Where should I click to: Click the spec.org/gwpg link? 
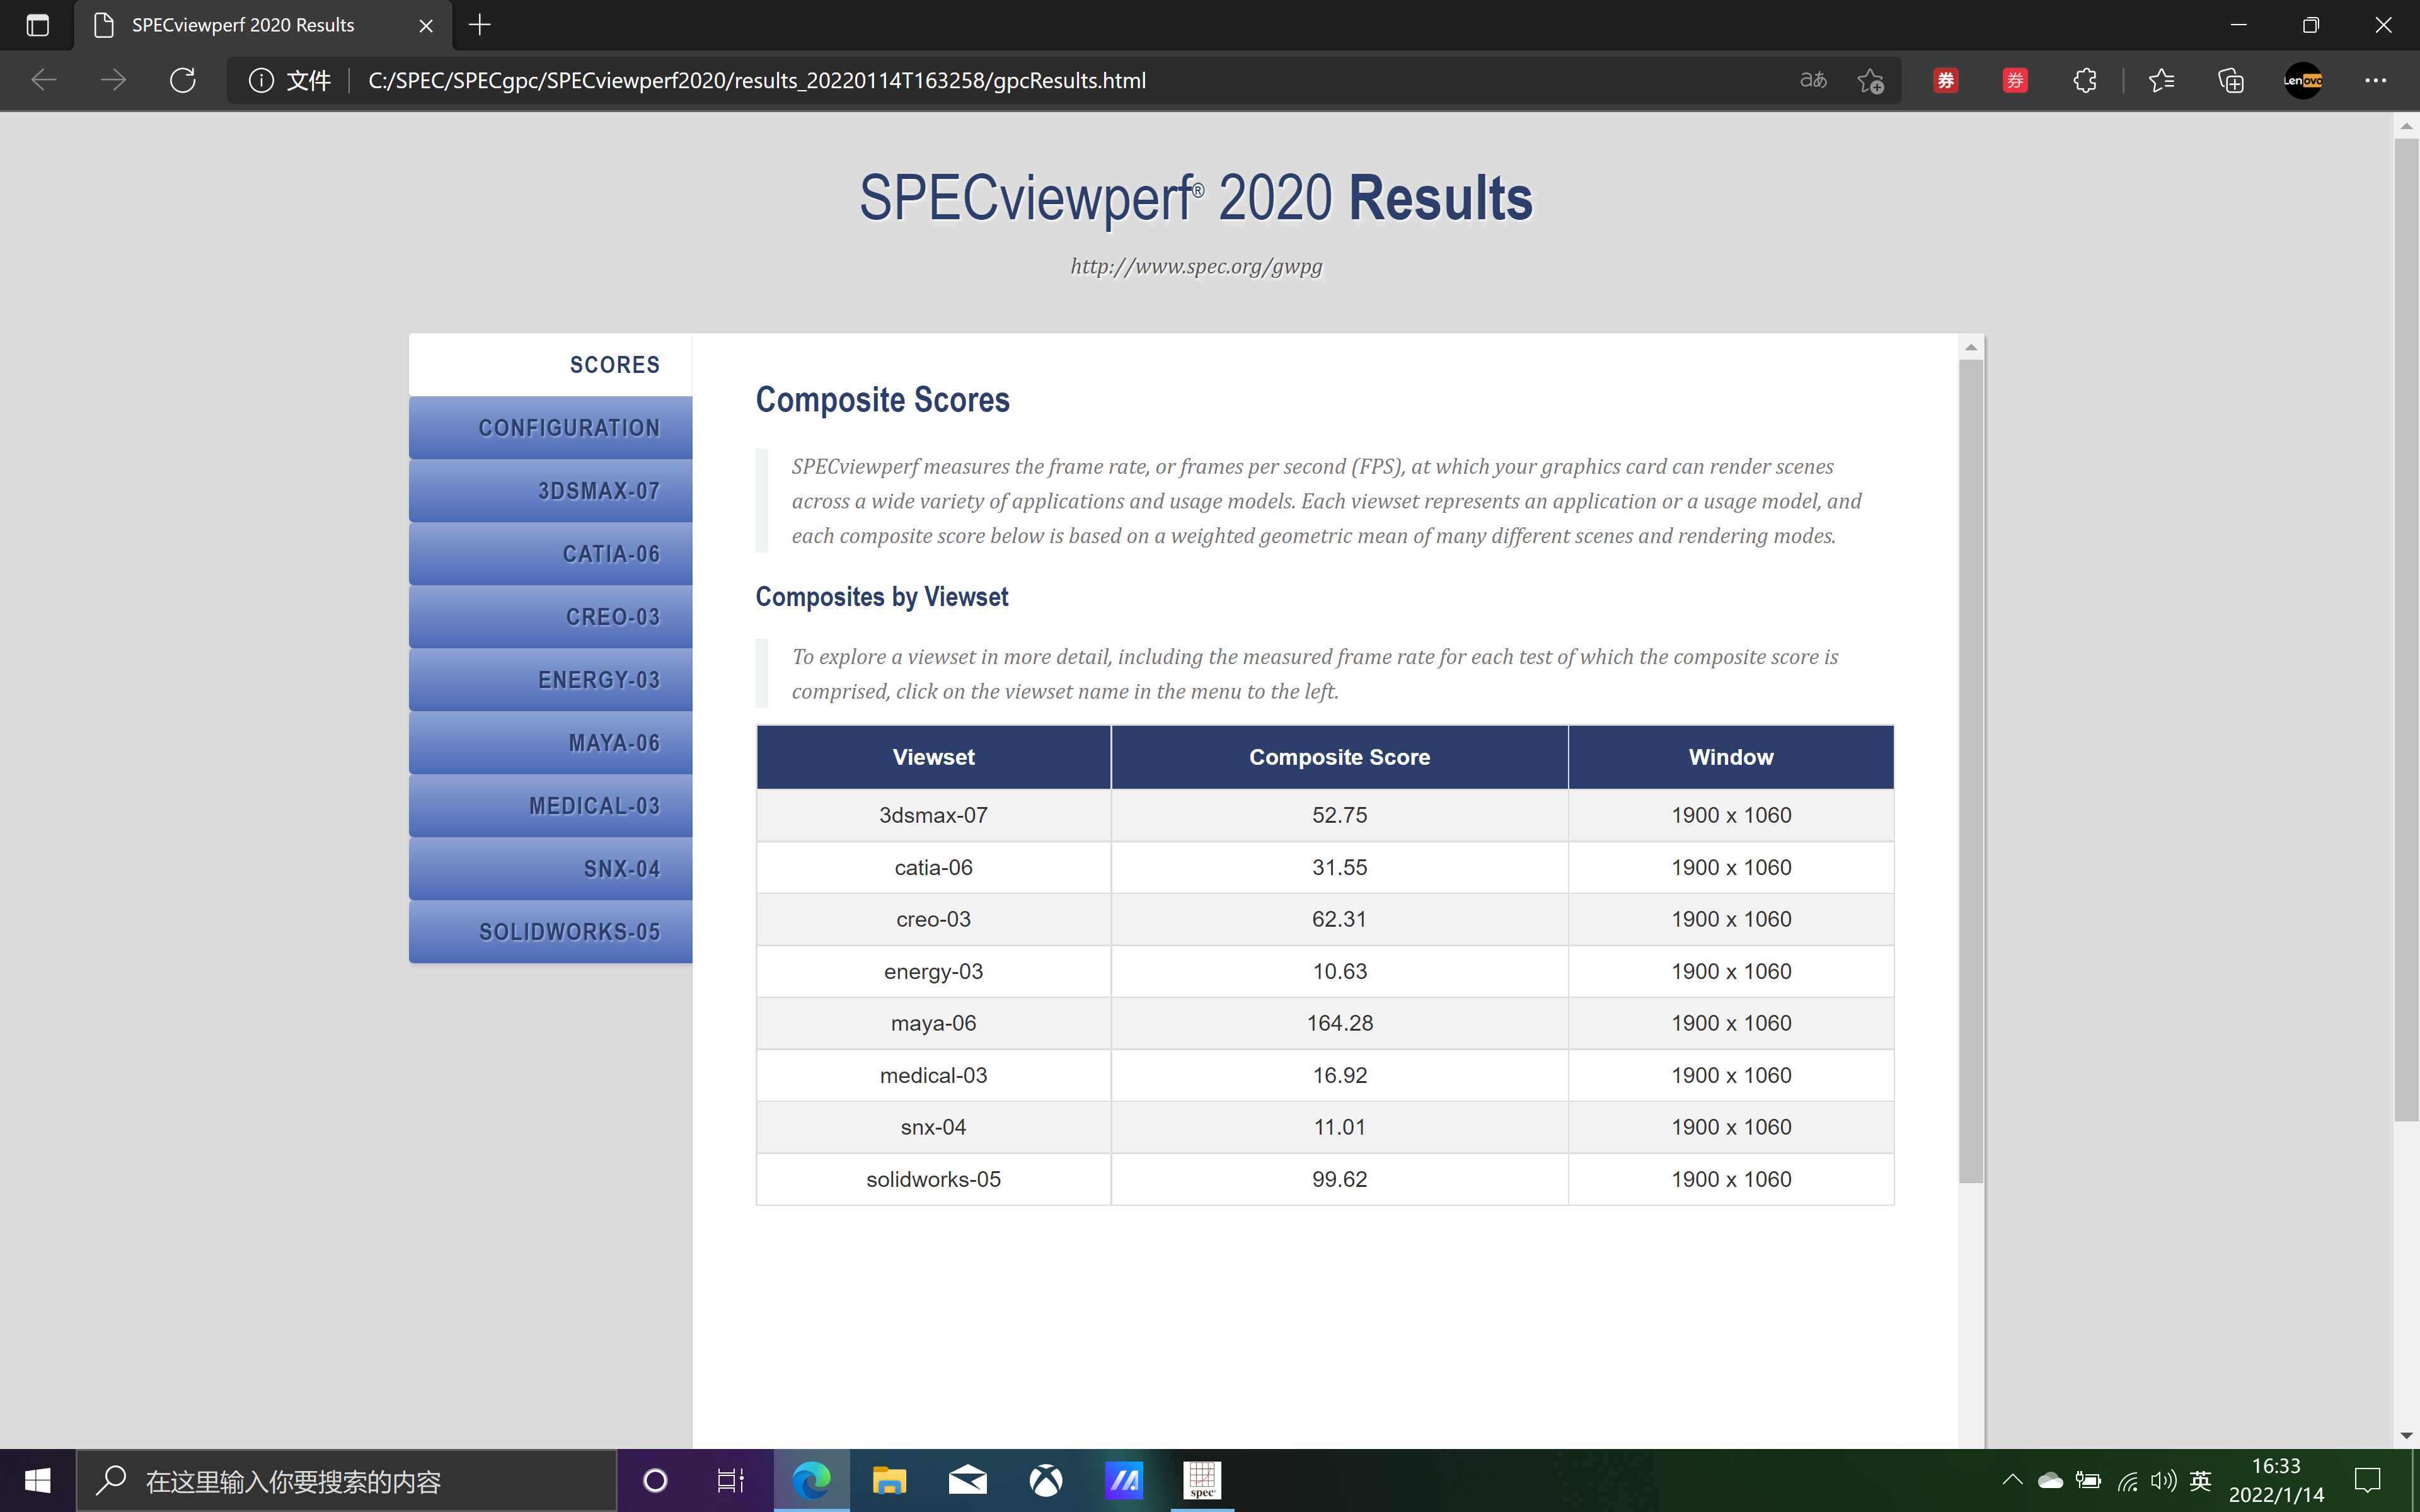[1196, 266]
